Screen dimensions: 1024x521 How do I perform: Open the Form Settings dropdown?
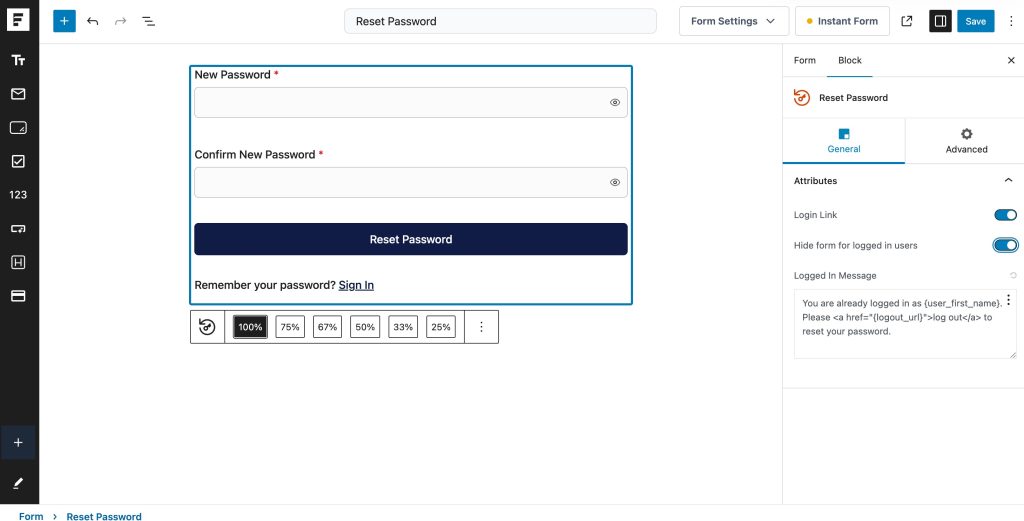[x=734, y=21]
